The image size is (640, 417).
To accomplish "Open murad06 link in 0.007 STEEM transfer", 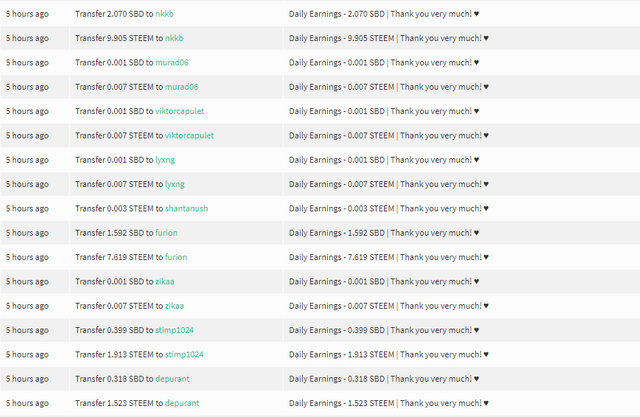I will (182, 87).
